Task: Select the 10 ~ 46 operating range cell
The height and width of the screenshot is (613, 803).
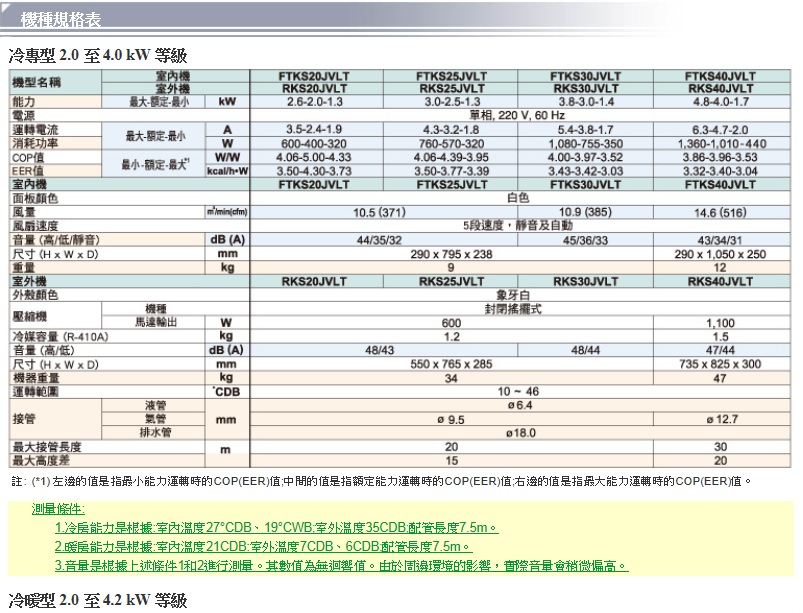Action: click(x=513, y=391)
